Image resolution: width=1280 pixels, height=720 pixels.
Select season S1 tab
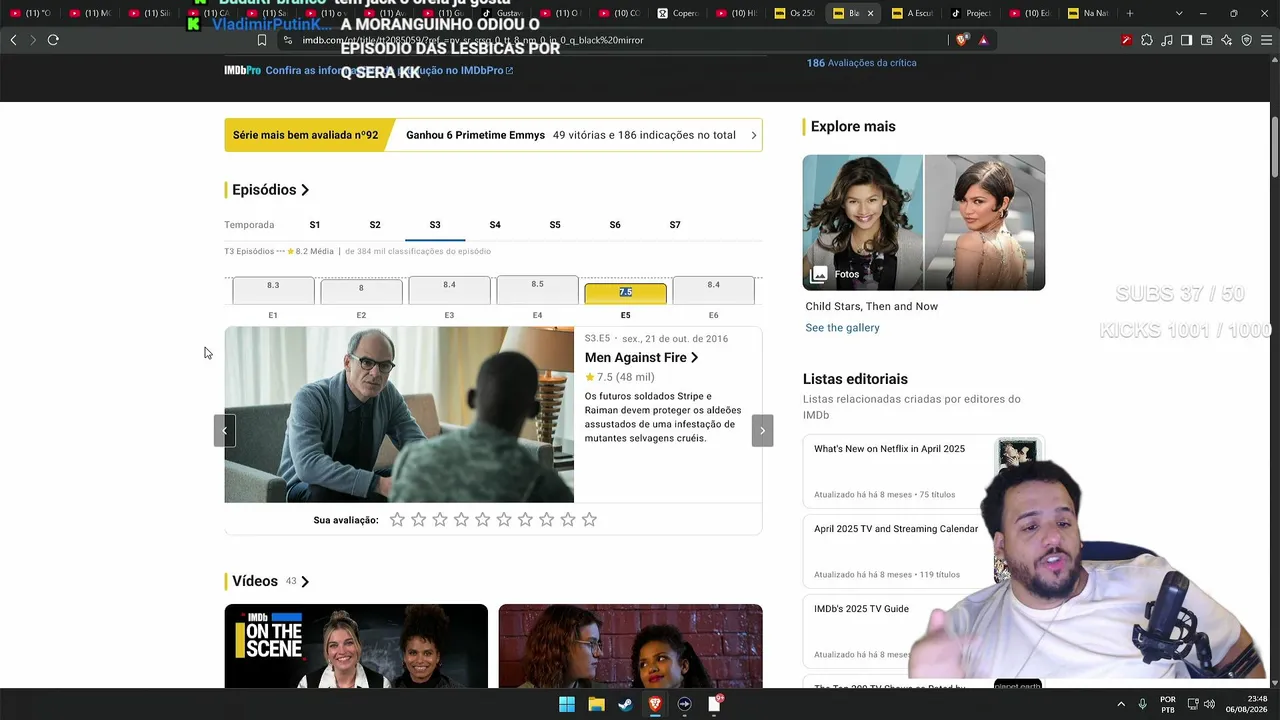tap(315, 225)
